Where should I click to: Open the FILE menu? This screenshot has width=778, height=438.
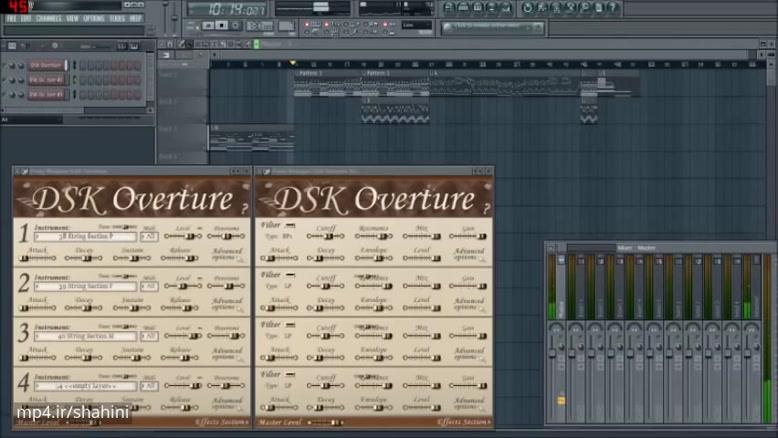click(x=12, y=18)
